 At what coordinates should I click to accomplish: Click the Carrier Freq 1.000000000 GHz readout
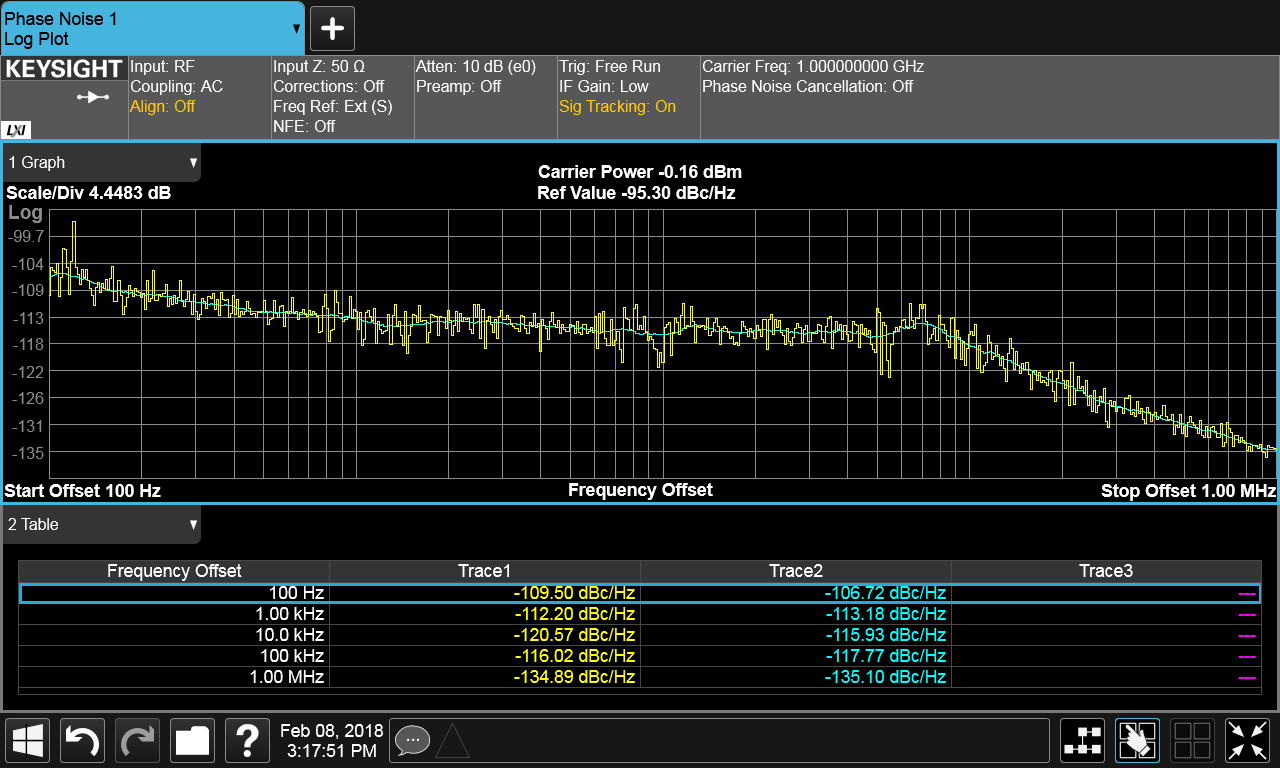click(812, 67)
